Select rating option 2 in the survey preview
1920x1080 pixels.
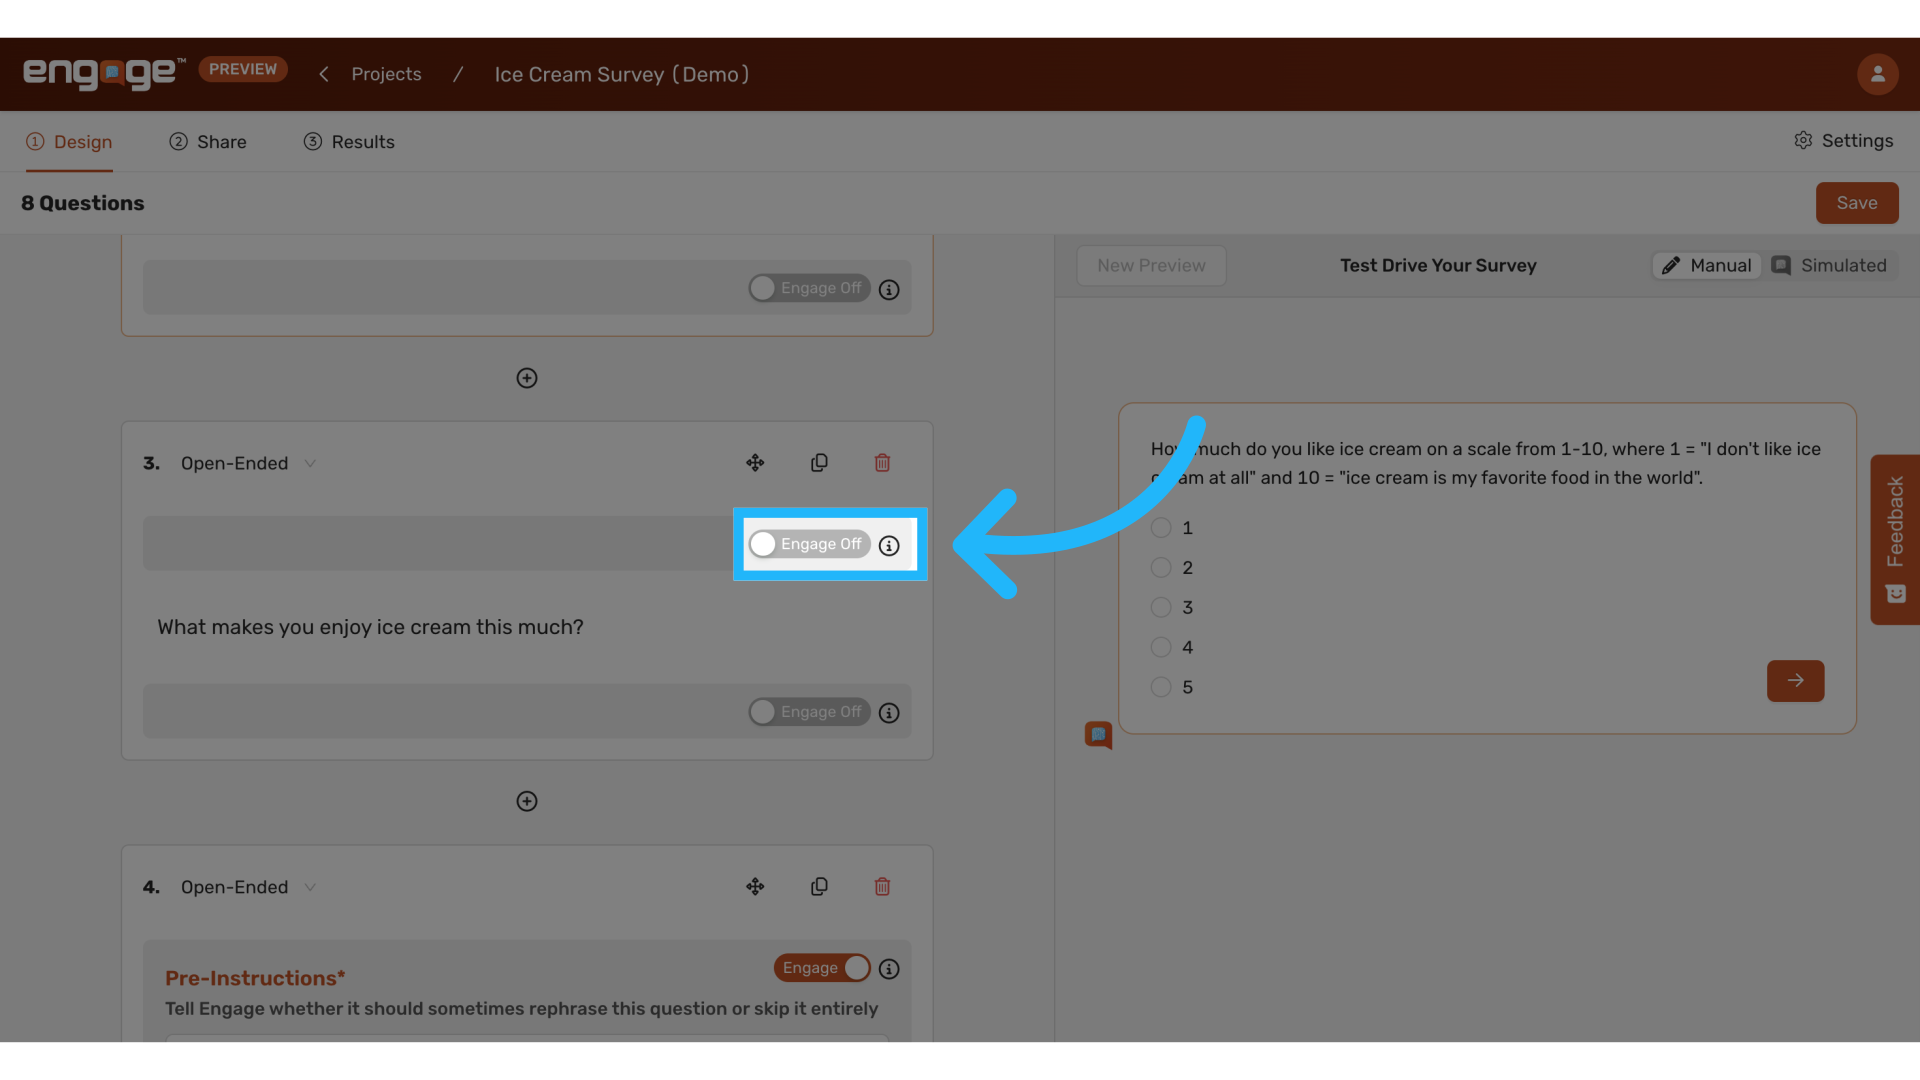click(1161, 568)
